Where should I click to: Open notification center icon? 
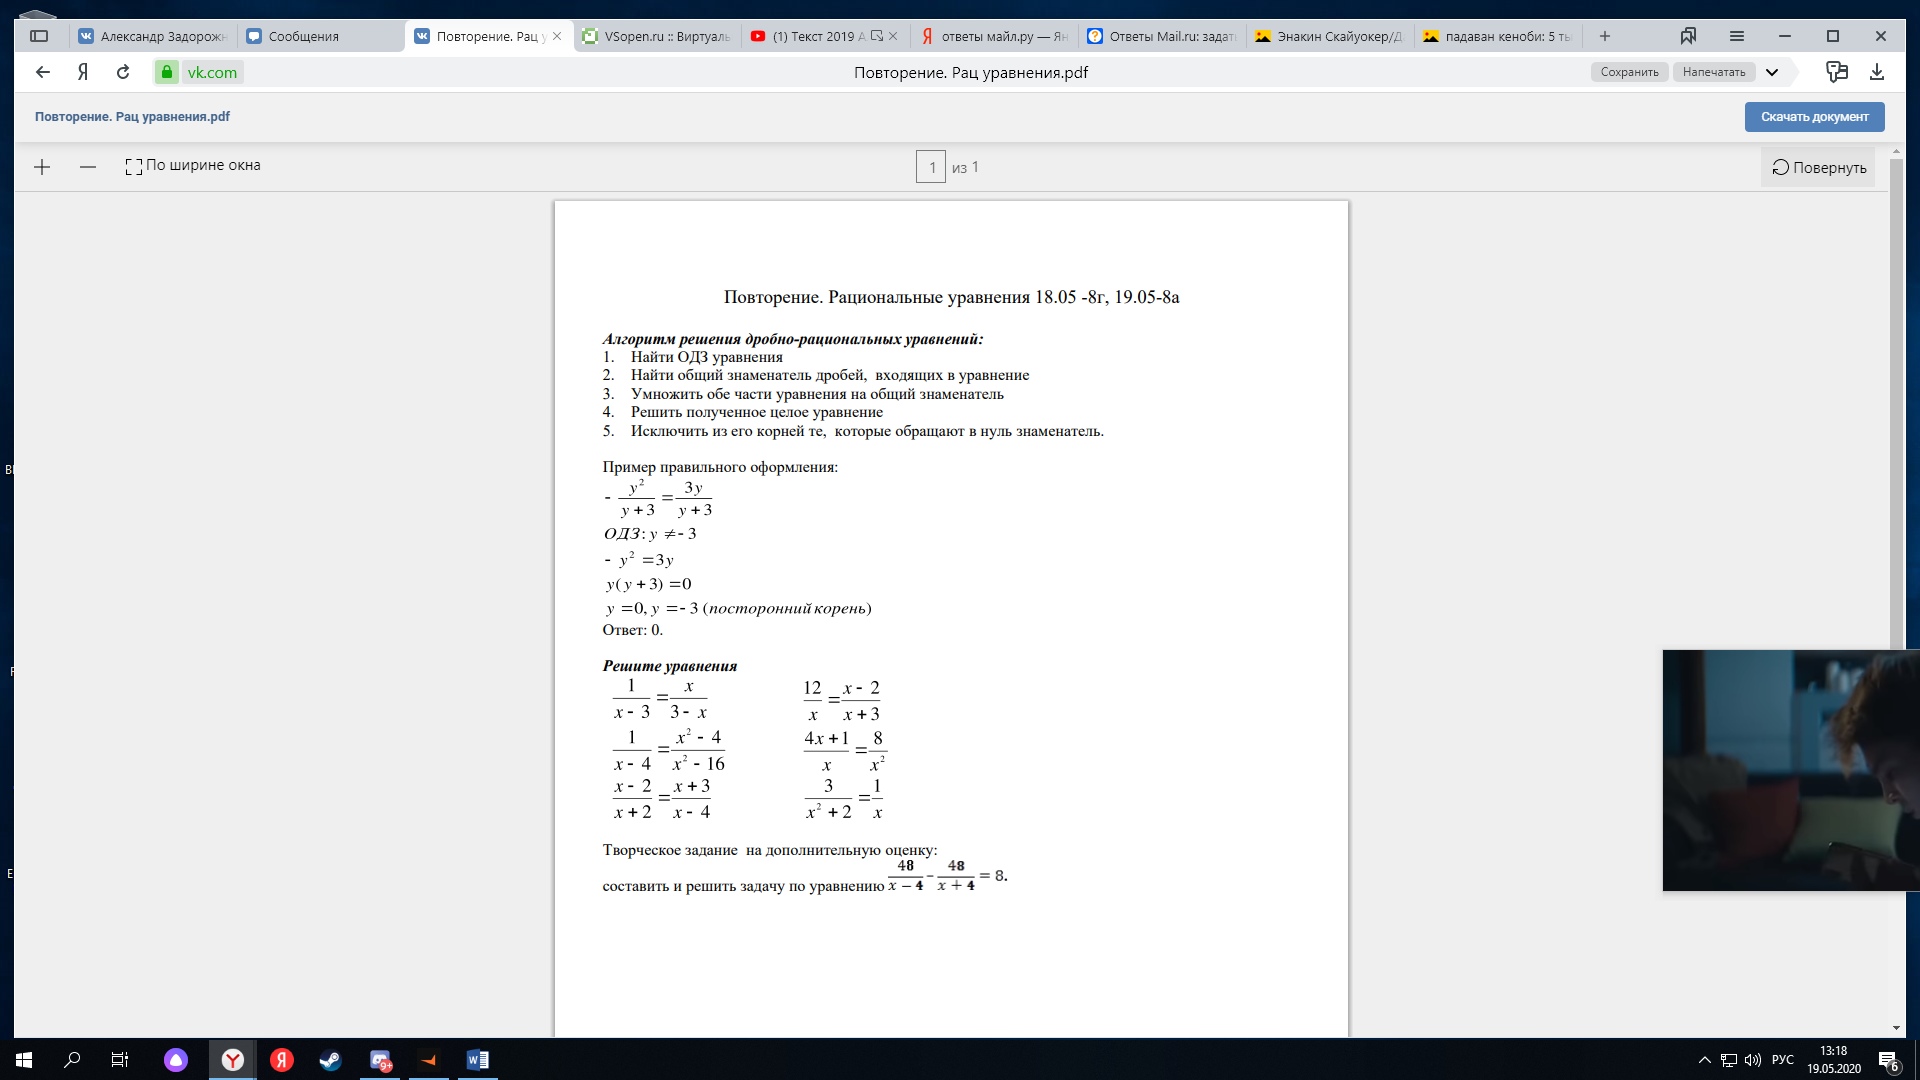tap(1888, 1060)
